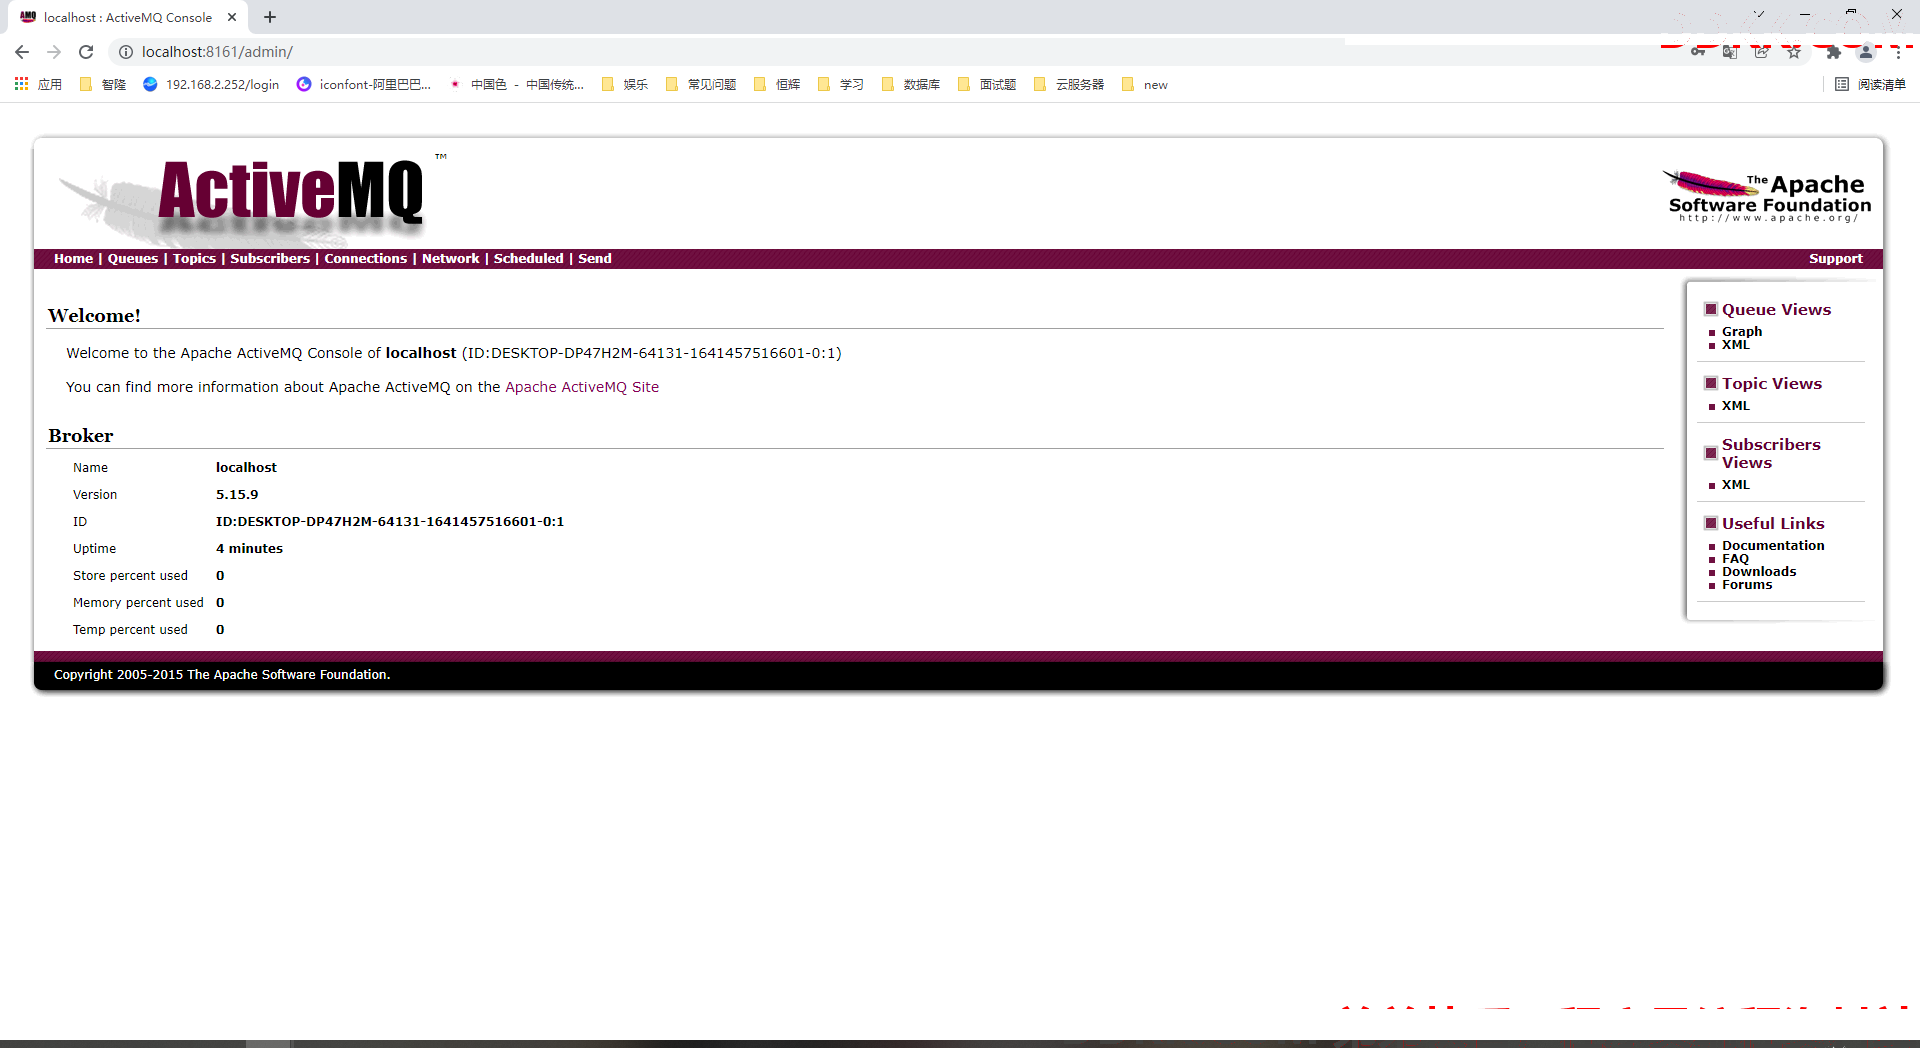Open the new bookmark folder

1145,84
